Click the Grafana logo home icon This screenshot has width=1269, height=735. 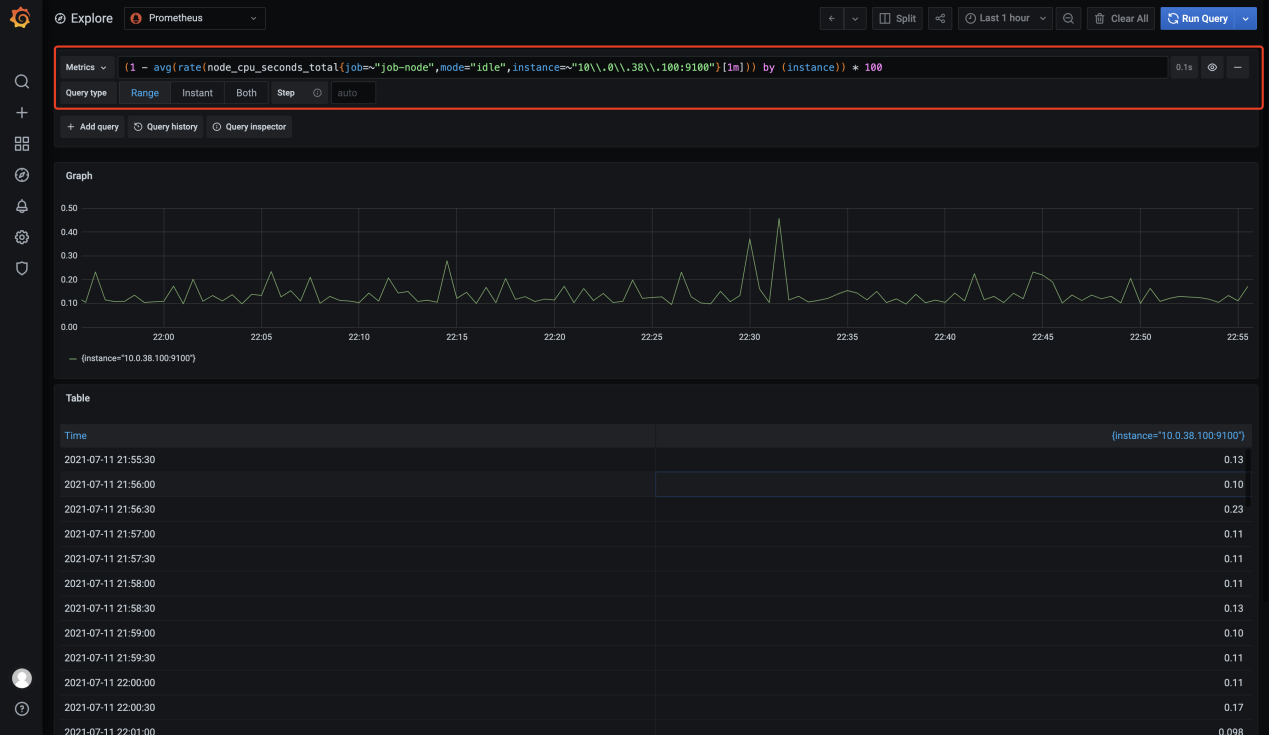(x=21, y=19)
